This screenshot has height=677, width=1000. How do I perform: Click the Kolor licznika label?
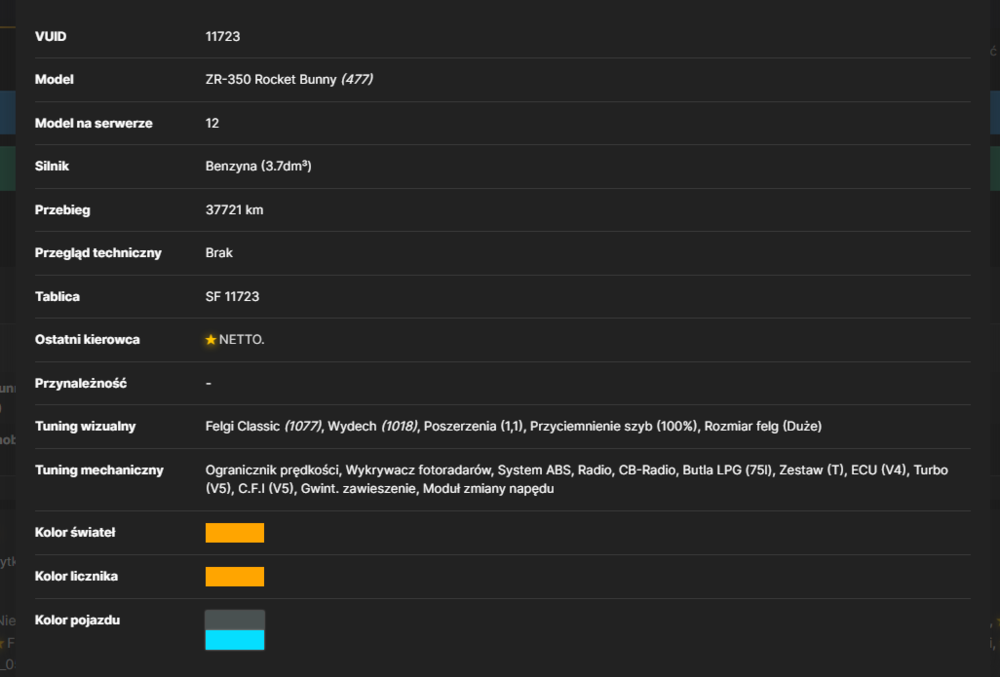click(77, 576)
